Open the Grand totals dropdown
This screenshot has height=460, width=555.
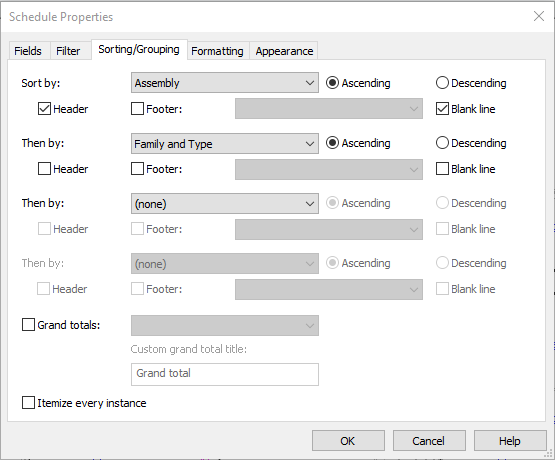pos(225,326)
